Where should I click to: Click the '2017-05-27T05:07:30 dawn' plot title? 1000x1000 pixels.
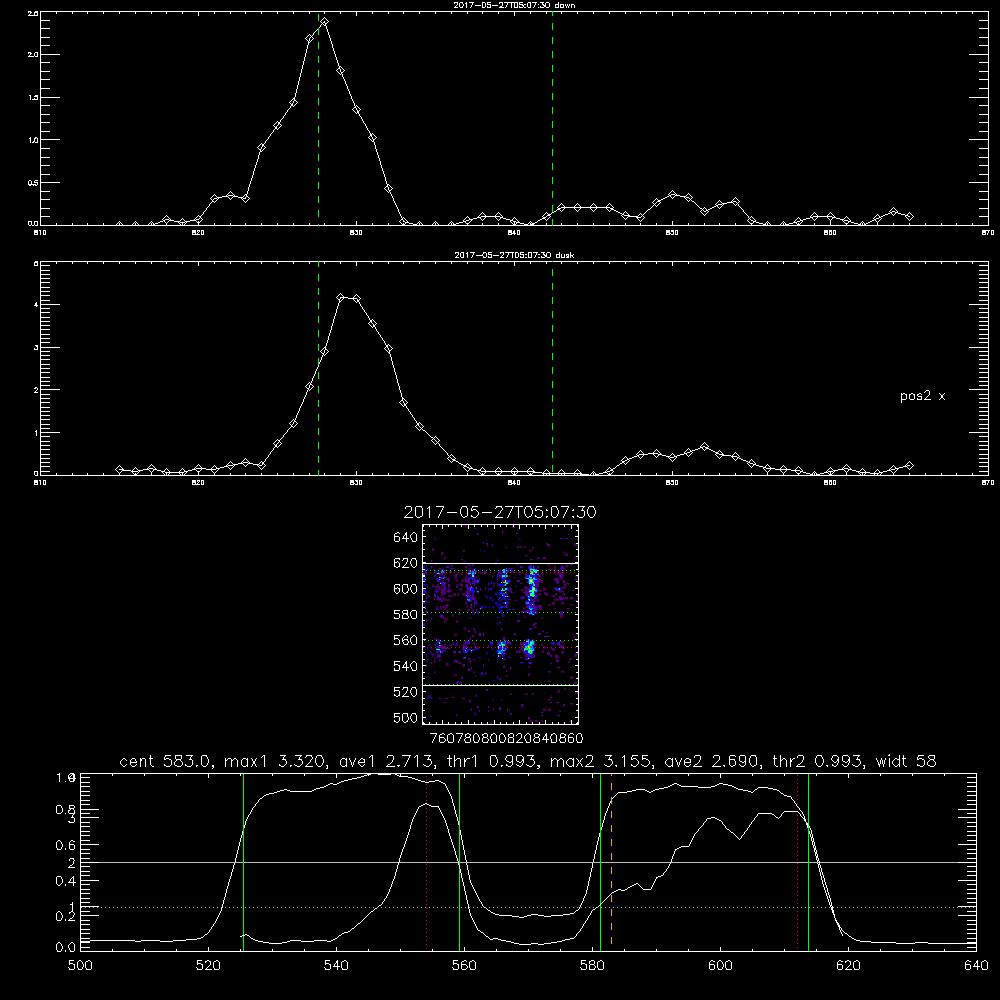[x=514, y=5]
